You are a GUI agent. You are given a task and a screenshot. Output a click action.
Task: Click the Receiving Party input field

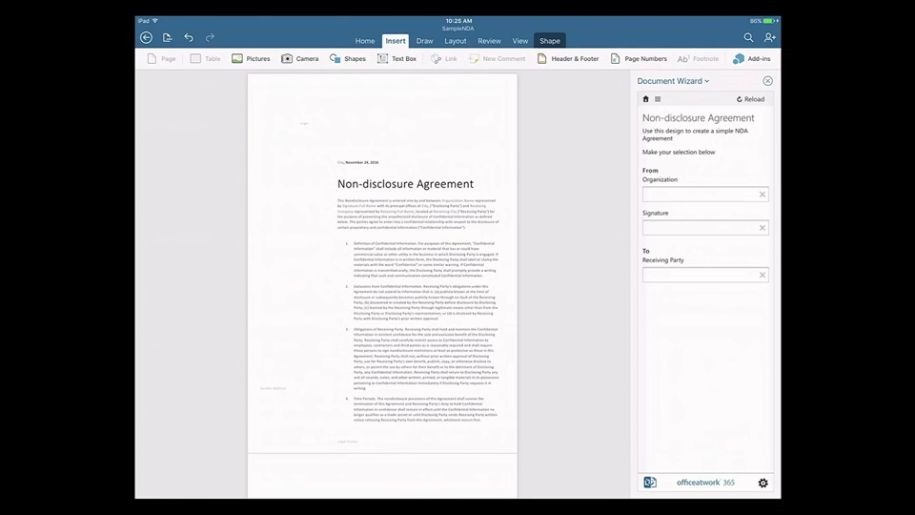point(706,275)
